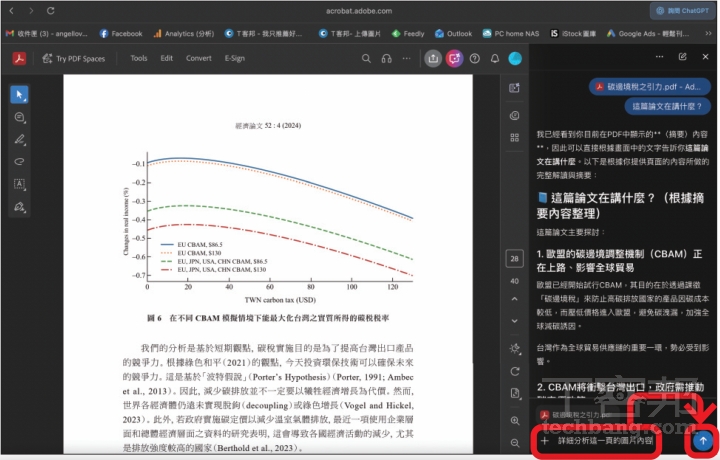The height and width of the screenshot is (460, 720).
Task: Select the text box tool
Action: pos(19,184)
